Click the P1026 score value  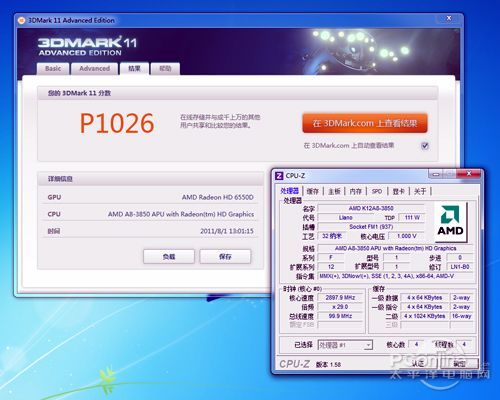click(117, 123)
